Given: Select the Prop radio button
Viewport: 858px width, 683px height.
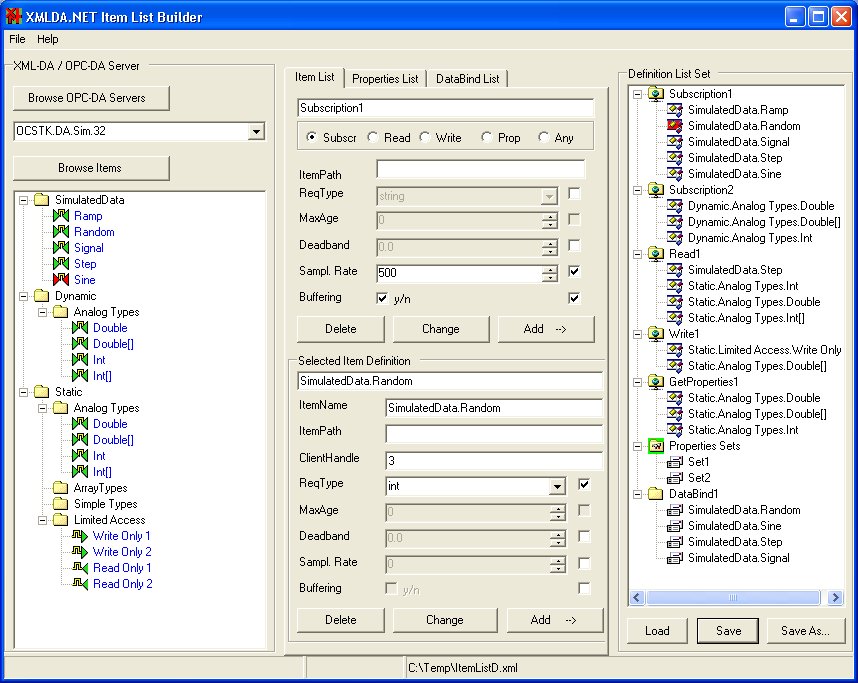Looking at the screenshot, I should [486, 137].
